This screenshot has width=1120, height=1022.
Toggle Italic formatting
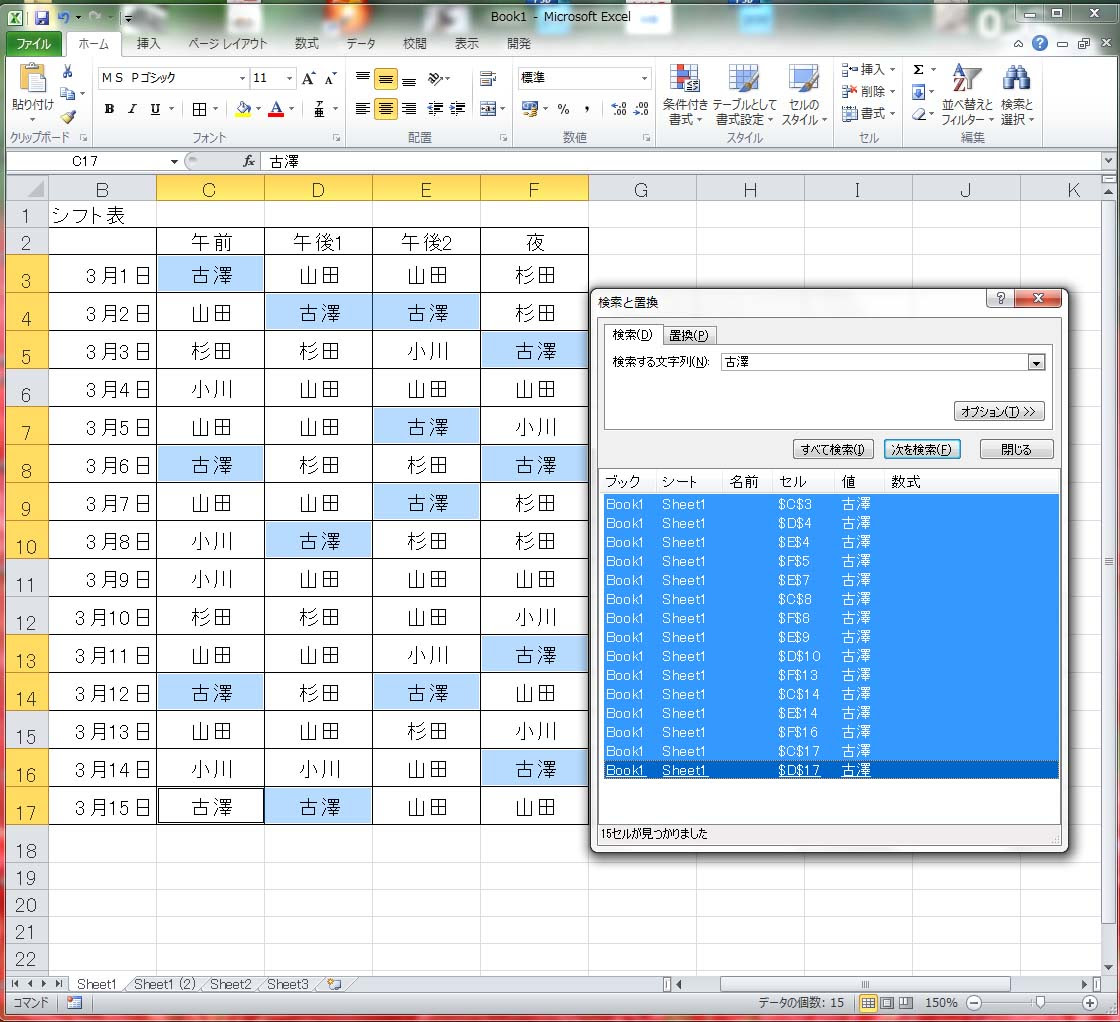coord(132,109)
